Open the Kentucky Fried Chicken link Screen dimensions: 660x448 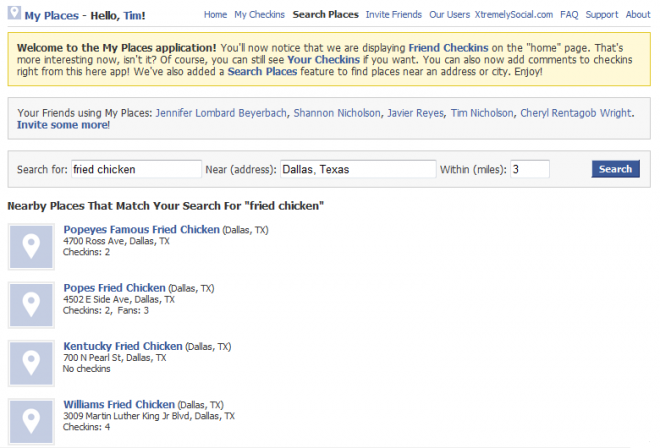coord(123,346)
